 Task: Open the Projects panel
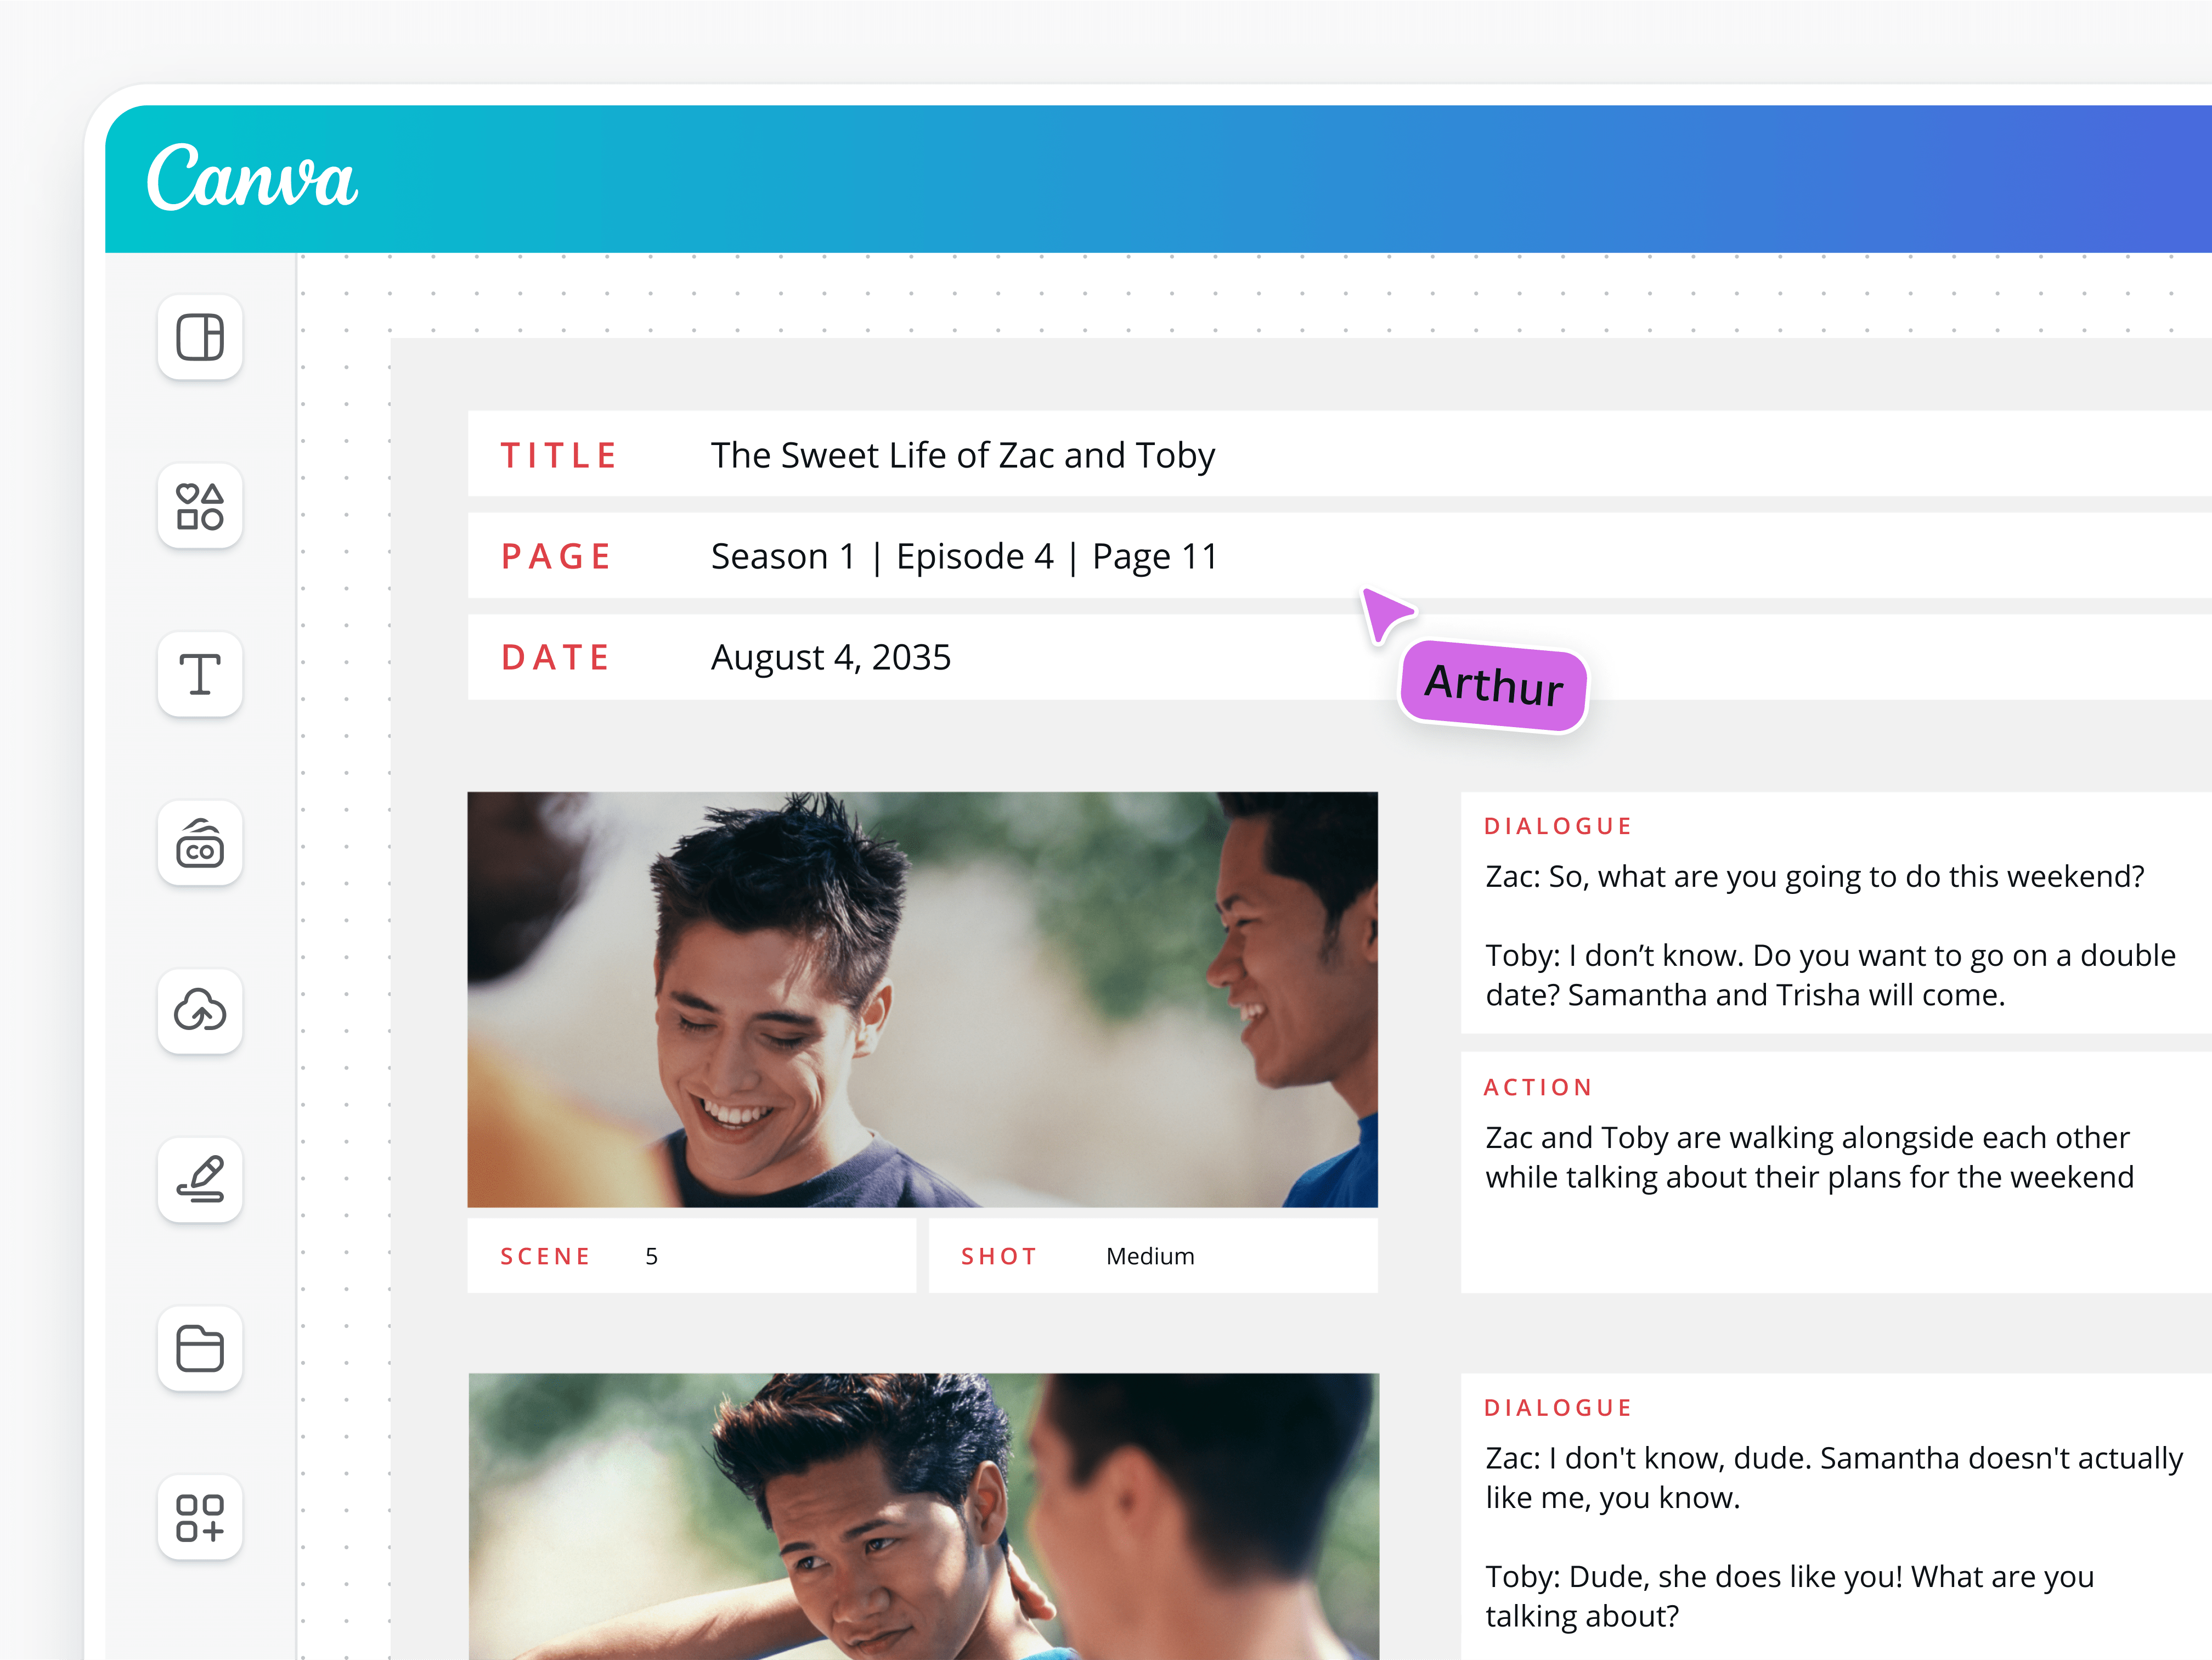pos(199,1349)
